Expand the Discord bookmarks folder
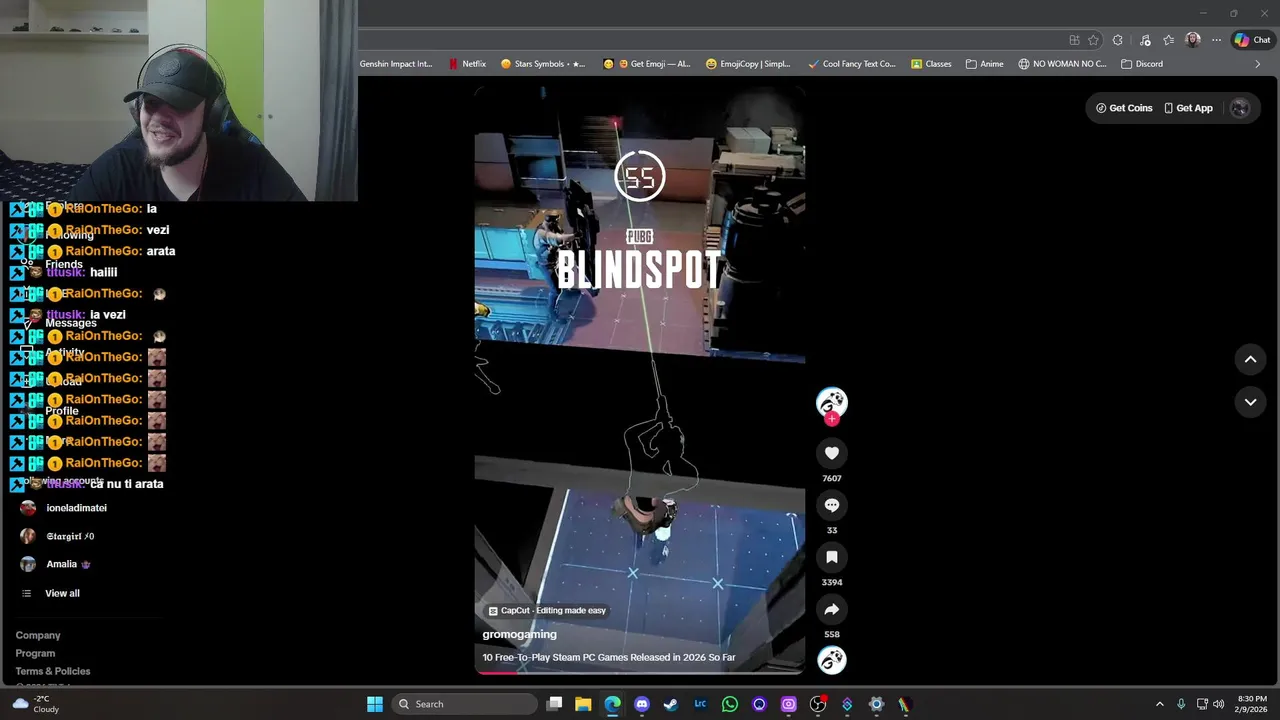Viewport: 1280px width, 720px height. (x=1142, y=64)
